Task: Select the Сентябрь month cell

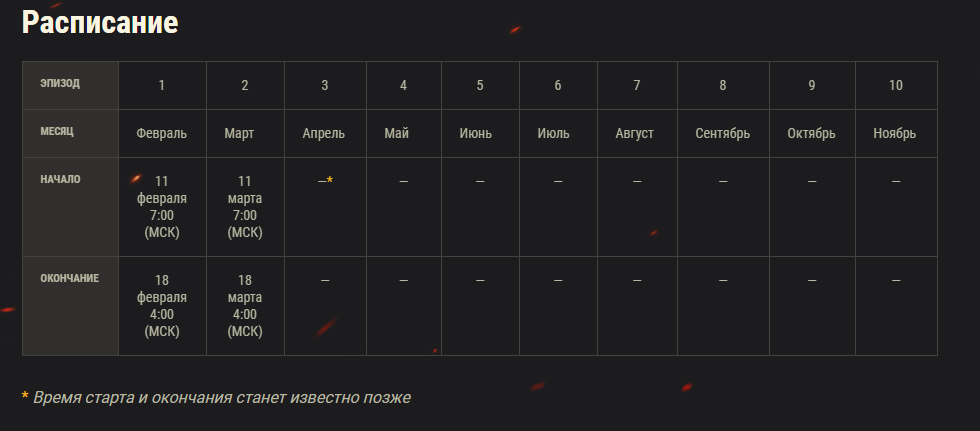Action: pyautogui.click(x=723, y=134)
